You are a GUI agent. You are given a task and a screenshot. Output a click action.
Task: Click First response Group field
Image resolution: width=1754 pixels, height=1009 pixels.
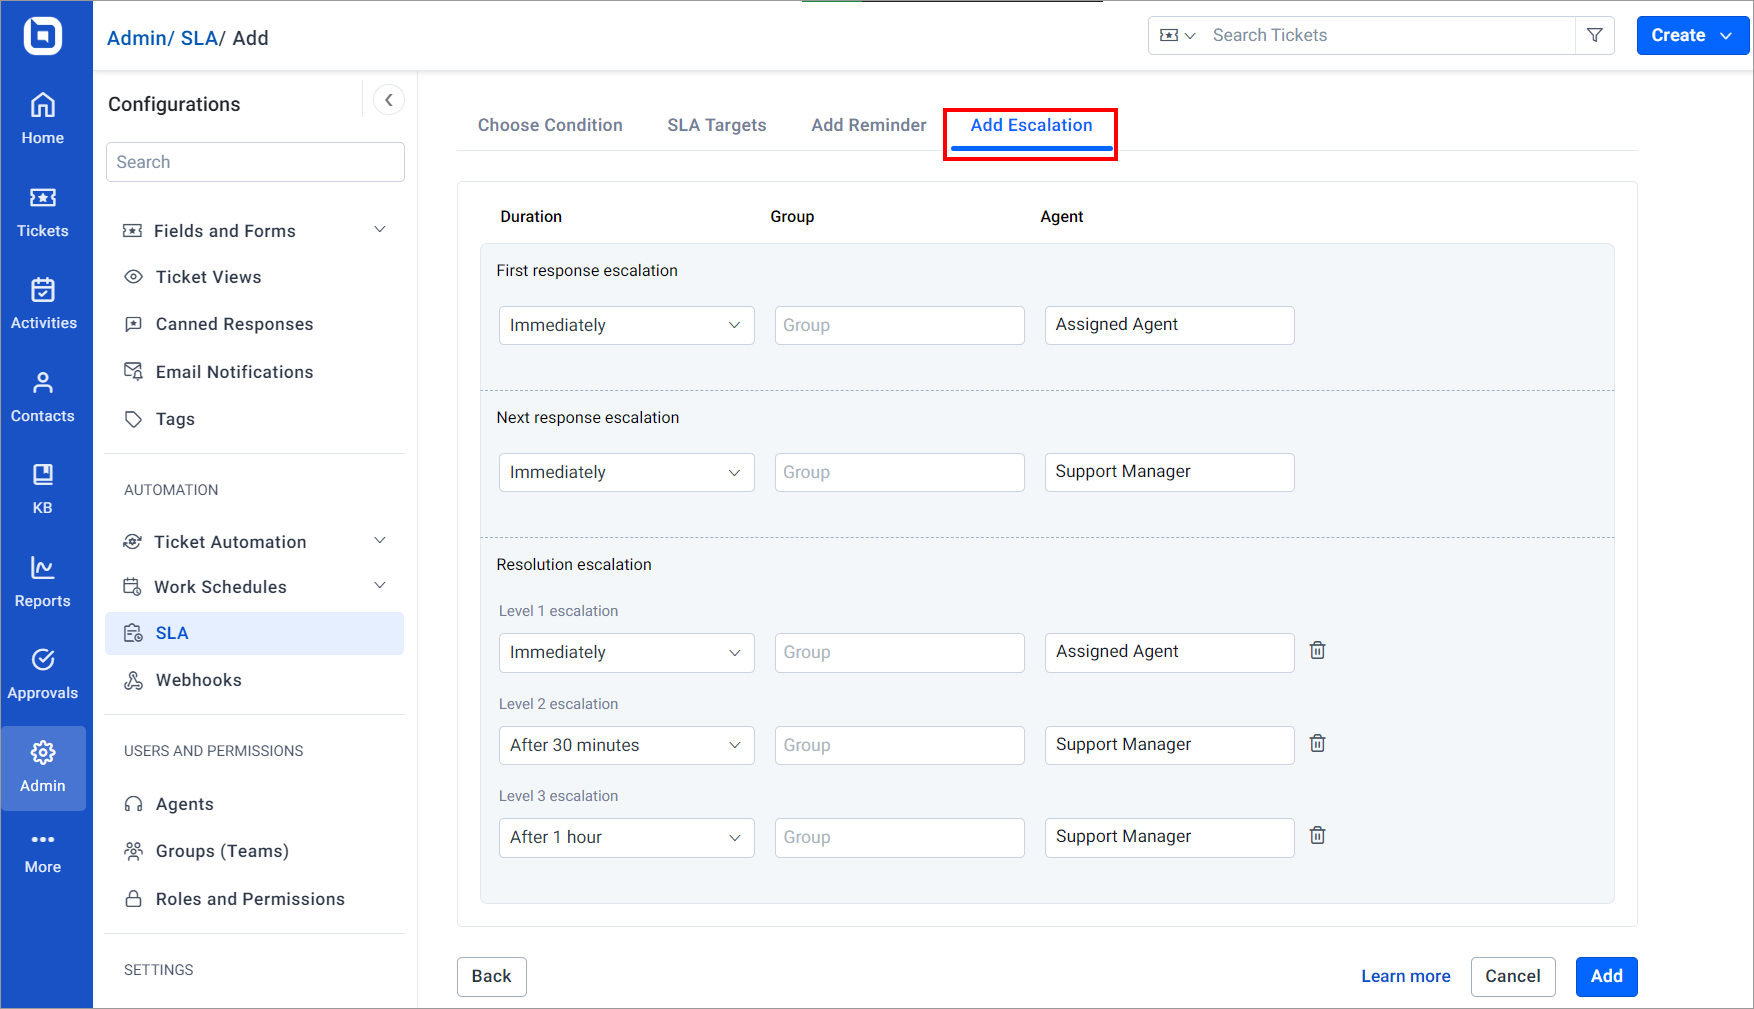[x=900, y=325]
